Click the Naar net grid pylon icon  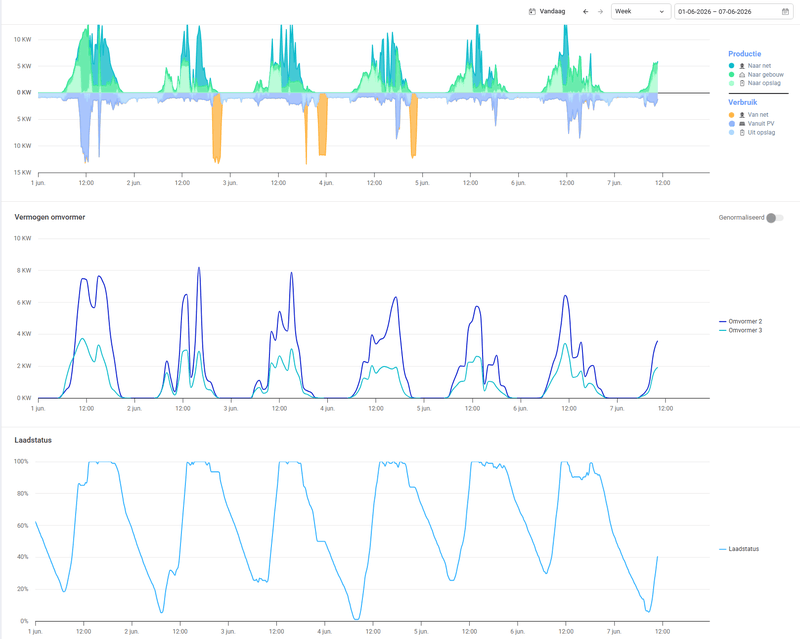point(742,66)
